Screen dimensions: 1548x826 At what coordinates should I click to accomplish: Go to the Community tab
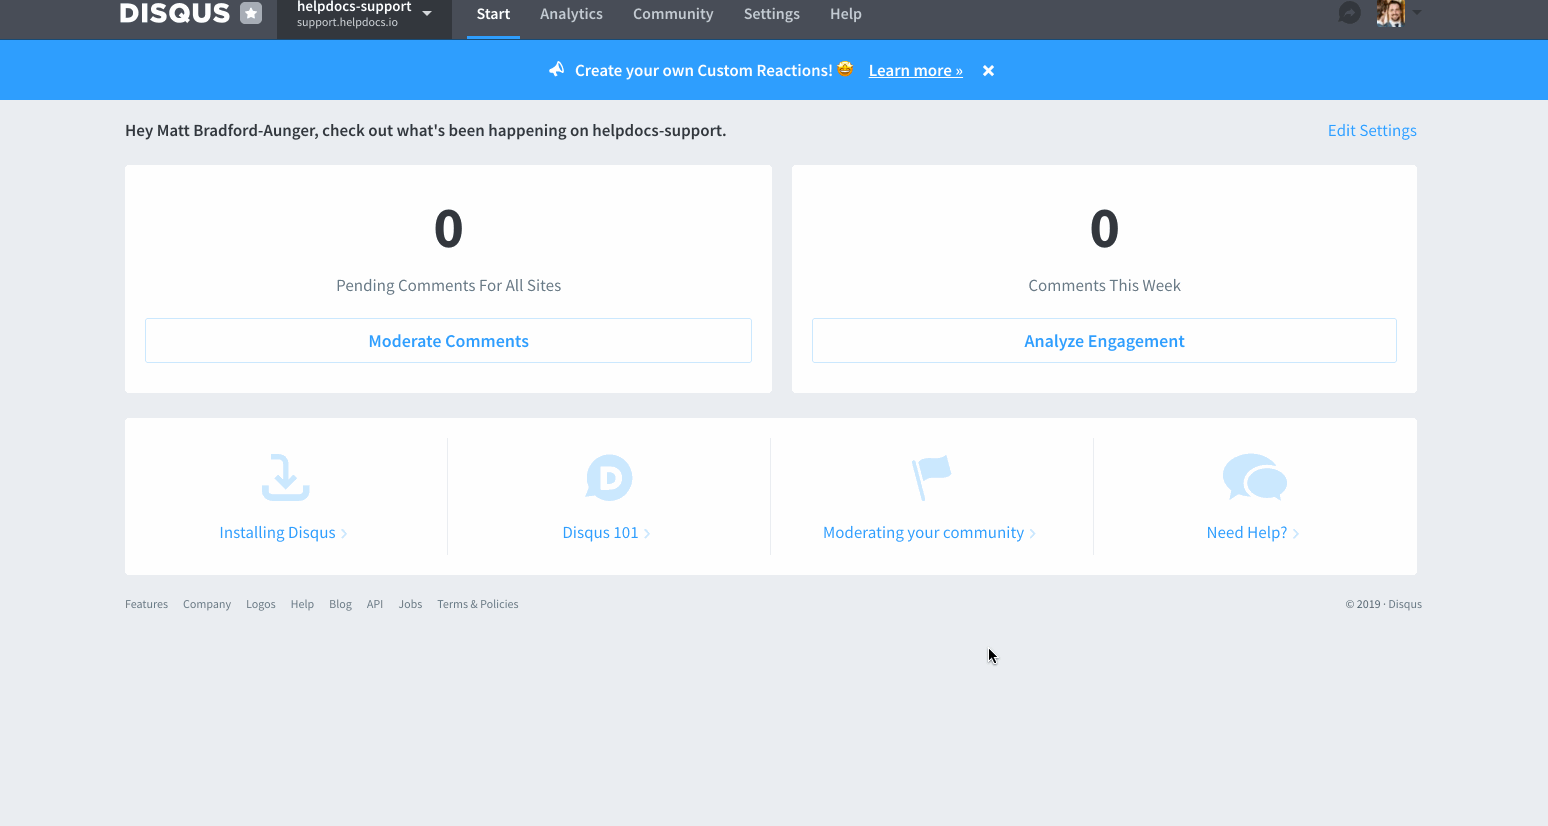tap(673, 14)
